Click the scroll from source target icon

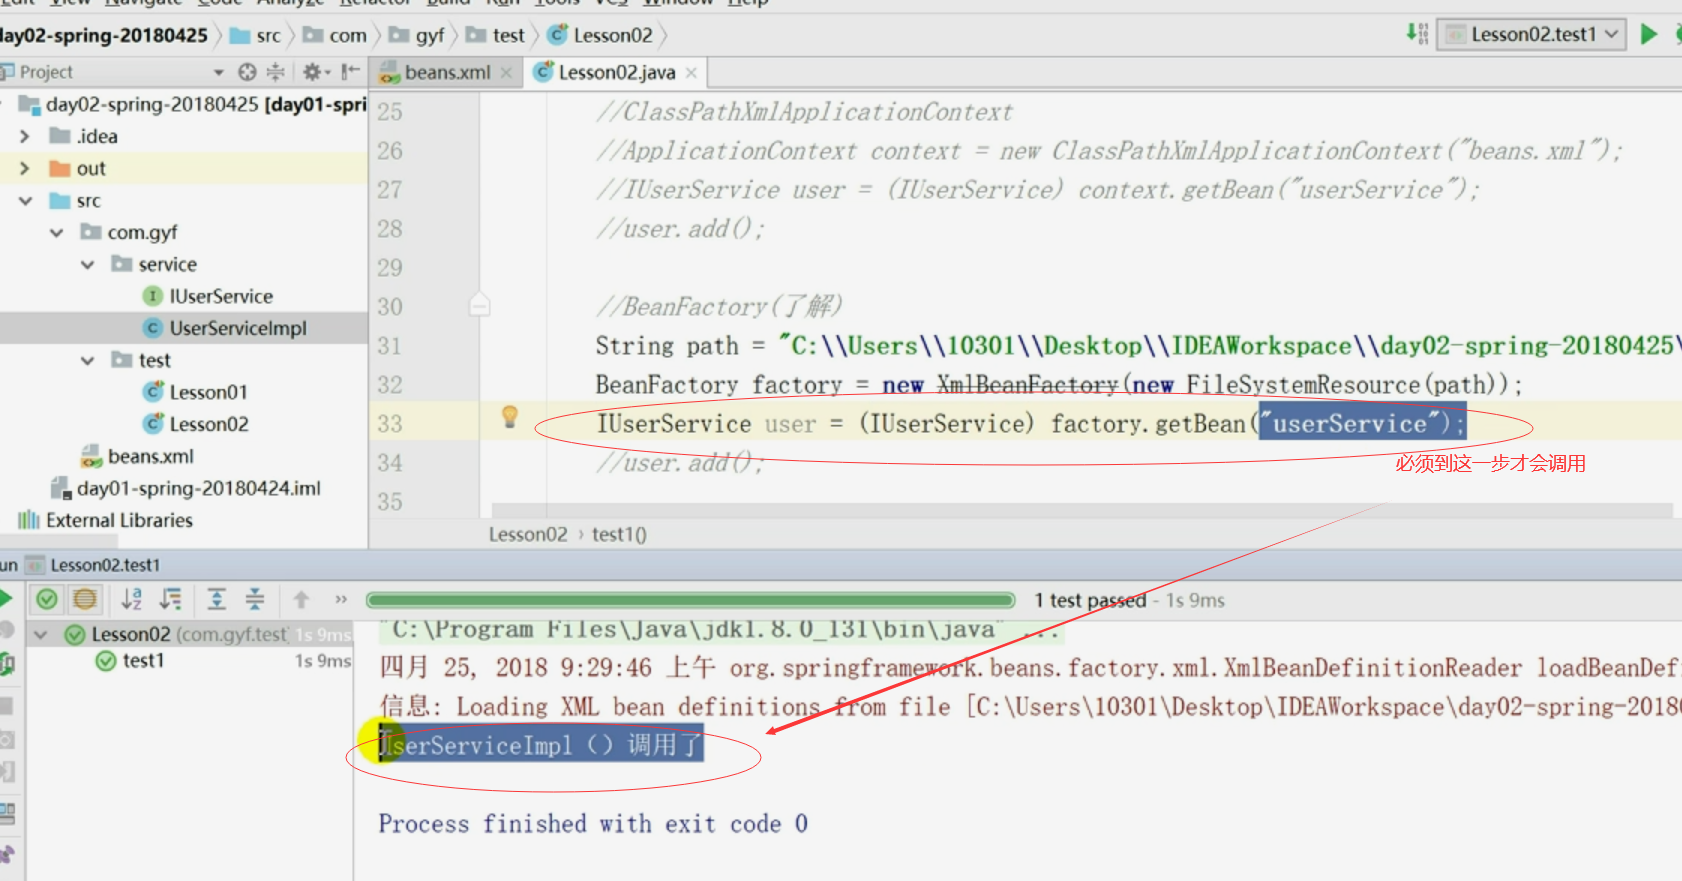coord(248,72)
